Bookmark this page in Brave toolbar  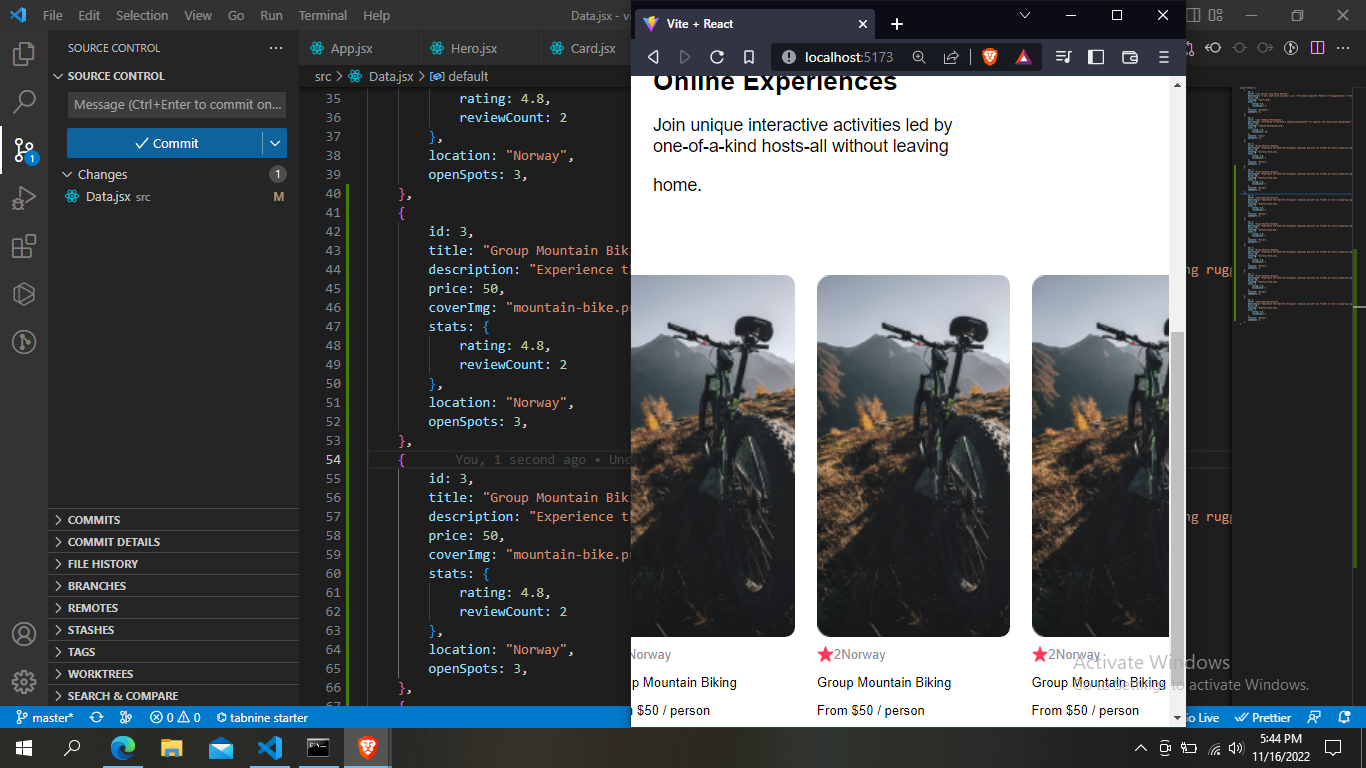(x=748, y=57)
